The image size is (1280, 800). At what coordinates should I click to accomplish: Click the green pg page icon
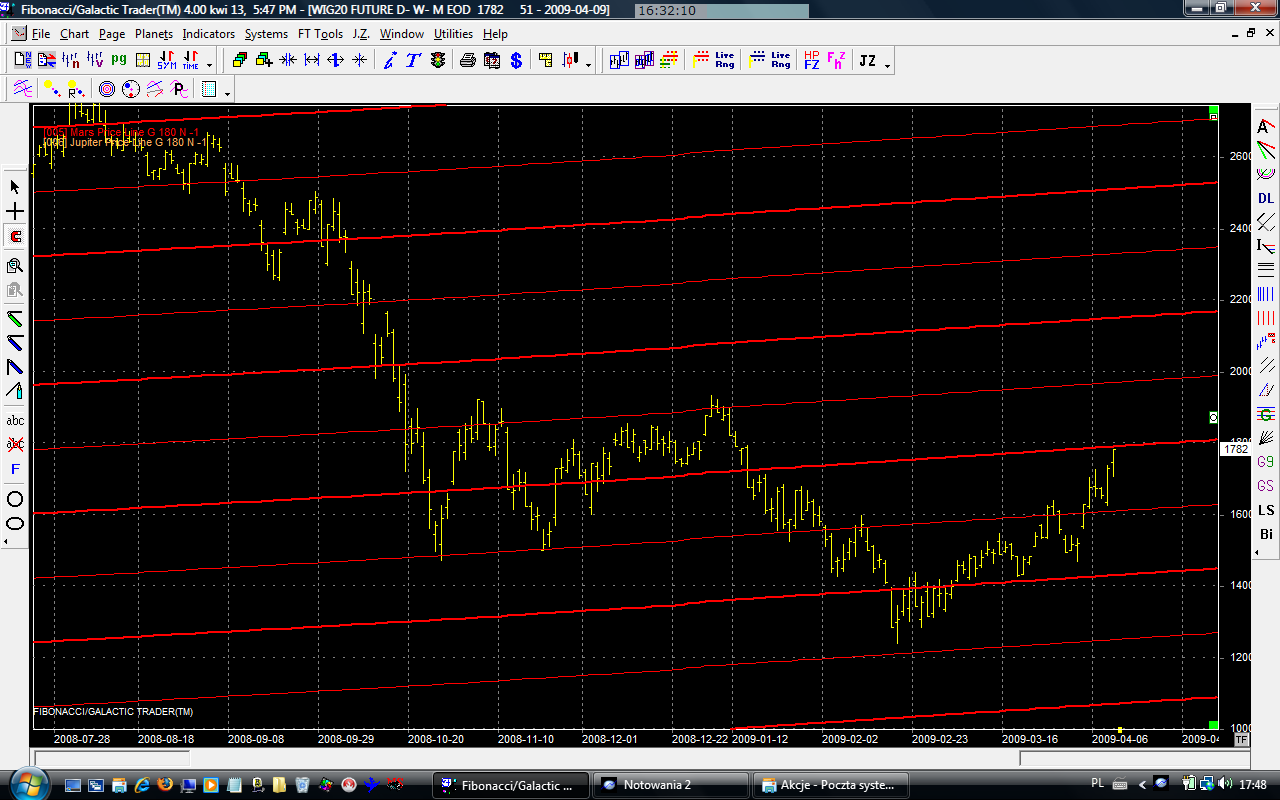[x=119, y=60]
